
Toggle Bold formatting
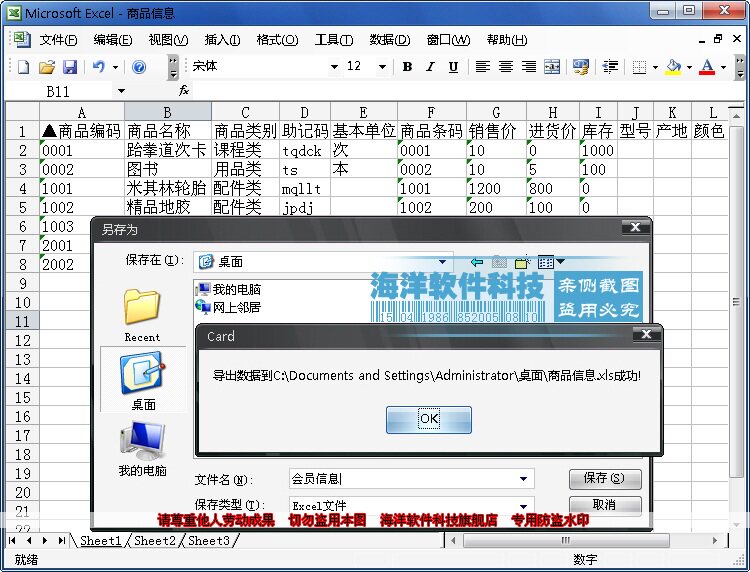point(407,67)
